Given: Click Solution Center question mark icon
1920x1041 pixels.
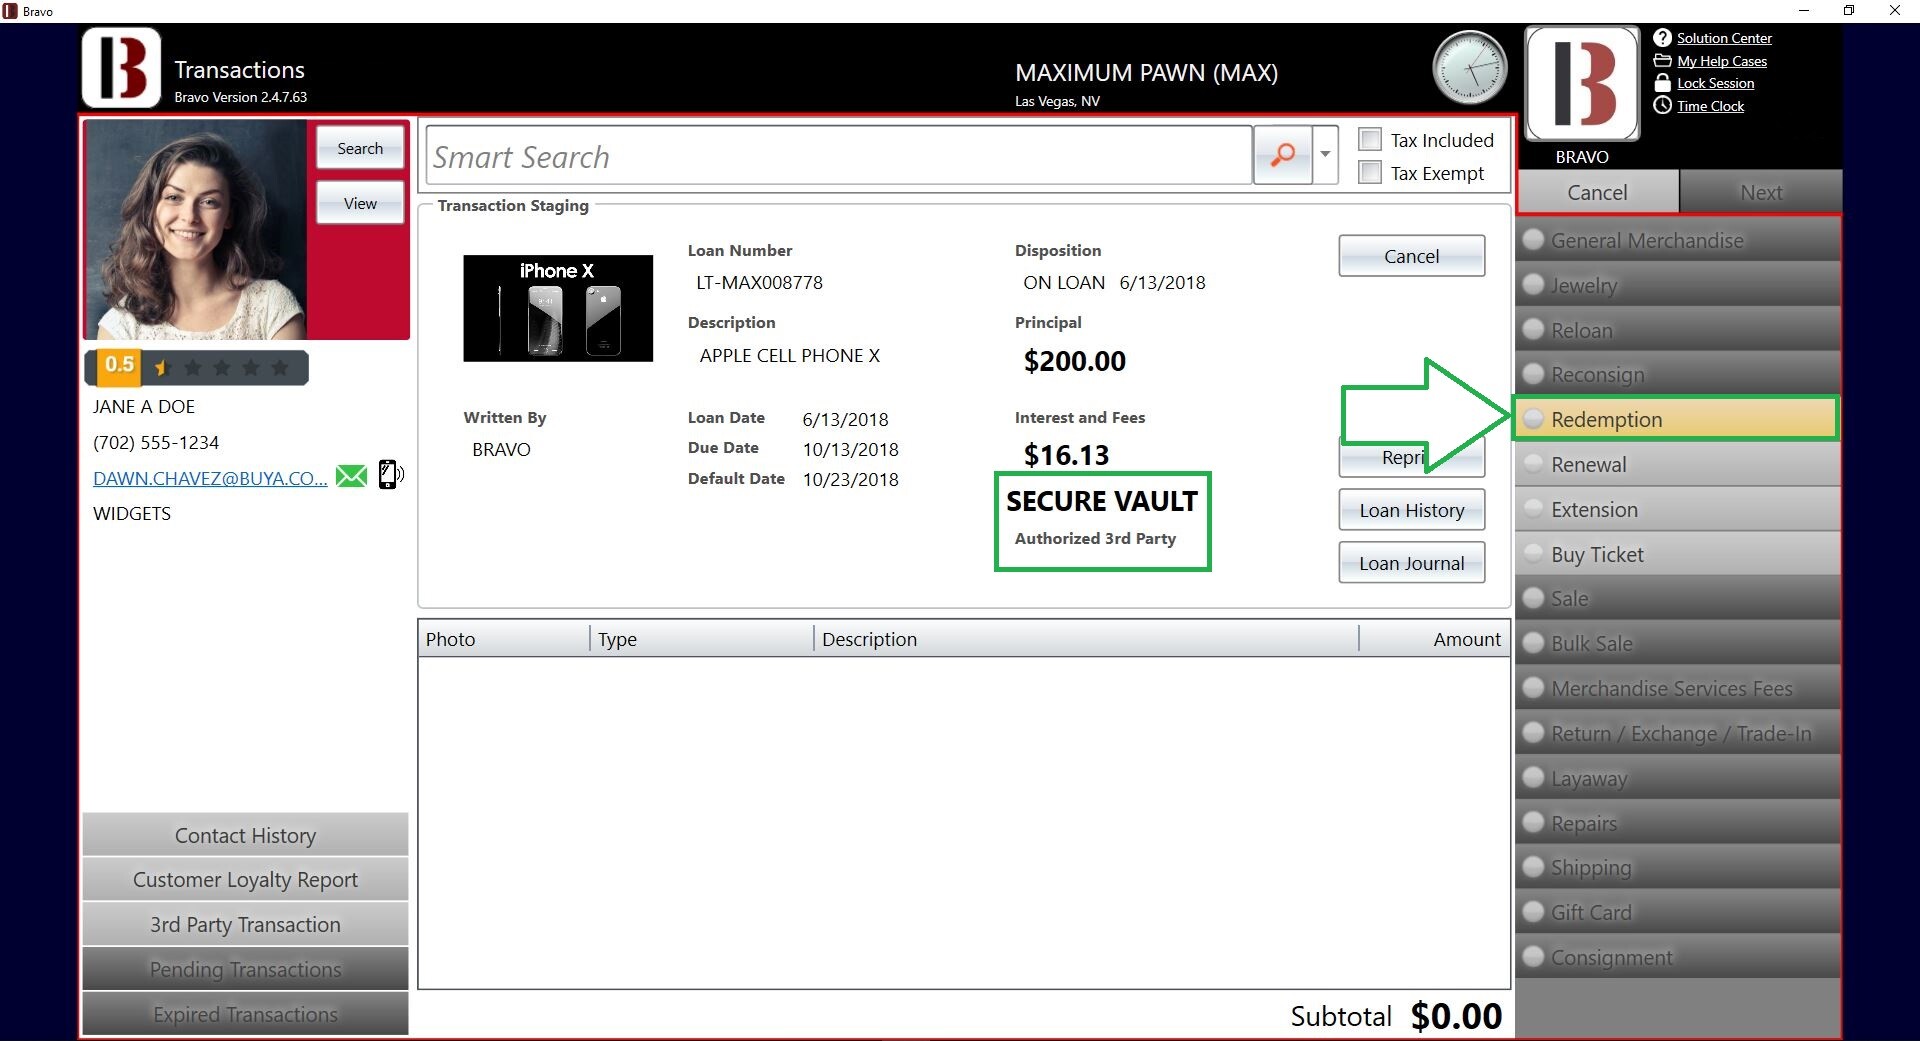Looking at the screenshot, I should click(1662, 38).
